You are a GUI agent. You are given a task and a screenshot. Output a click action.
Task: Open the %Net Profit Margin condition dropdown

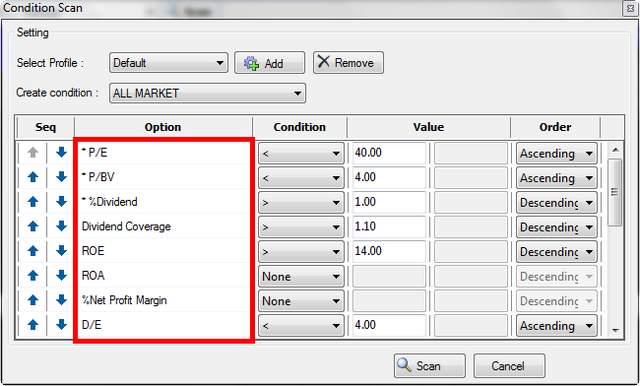pos(301,301)
